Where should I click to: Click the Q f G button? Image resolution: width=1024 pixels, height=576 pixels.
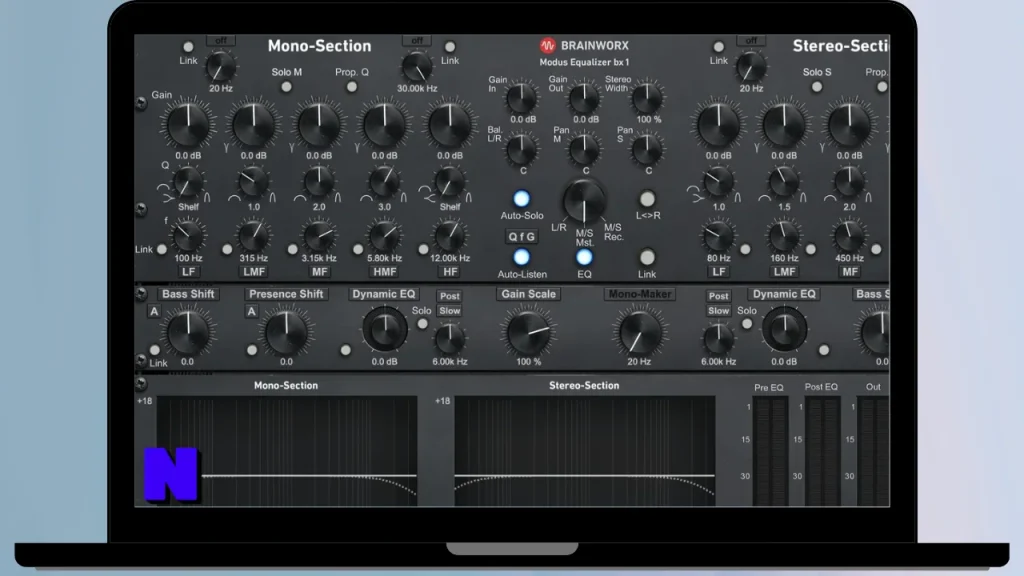pyautogui.click(x=521, y=236)
